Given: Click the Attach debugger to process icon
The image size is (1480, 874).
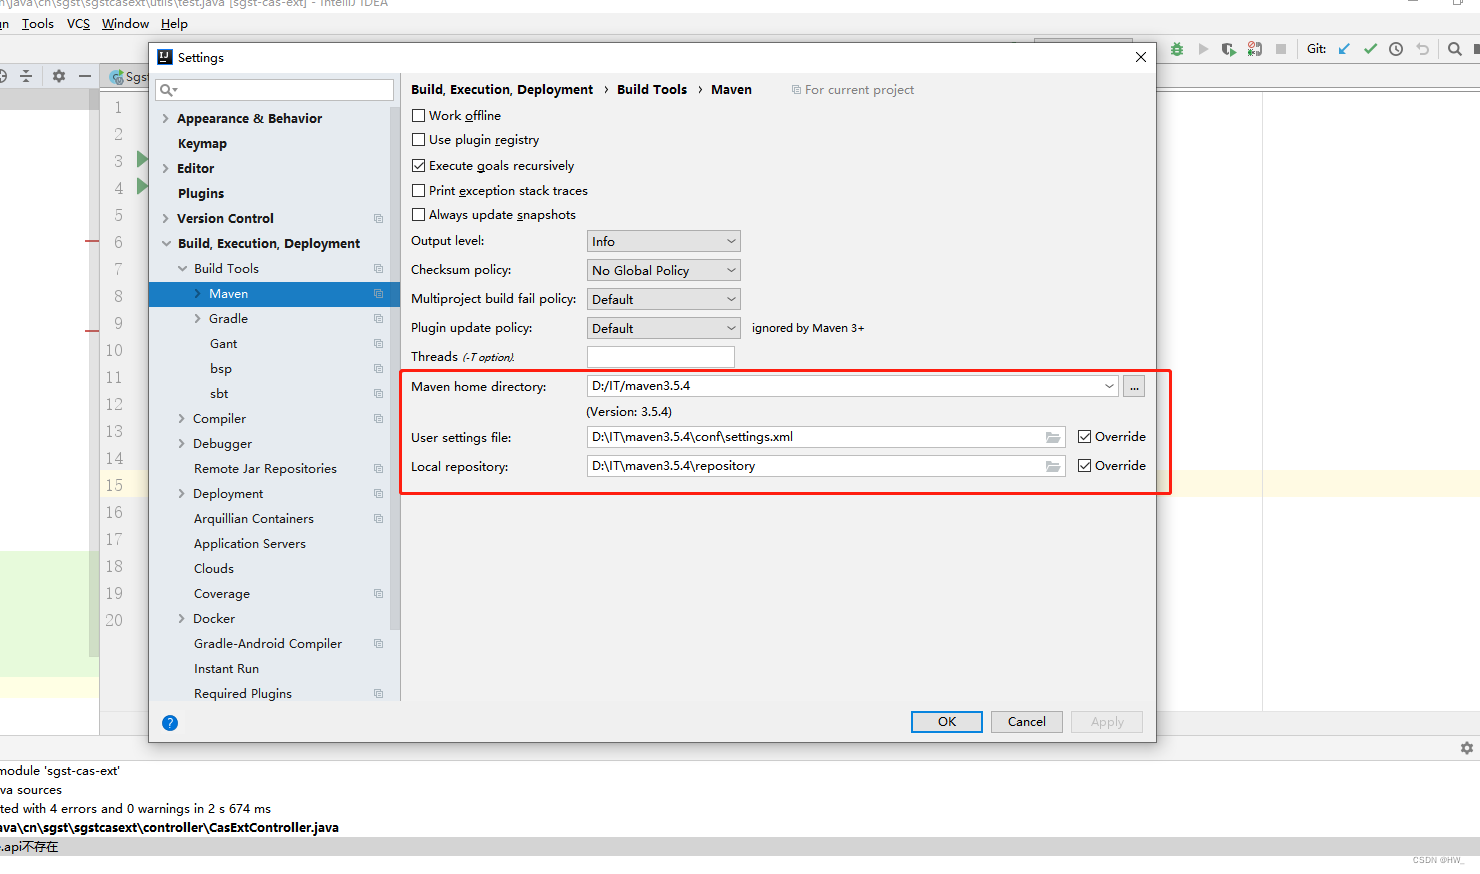Looking at the screenshot, I should [1254, 49].
